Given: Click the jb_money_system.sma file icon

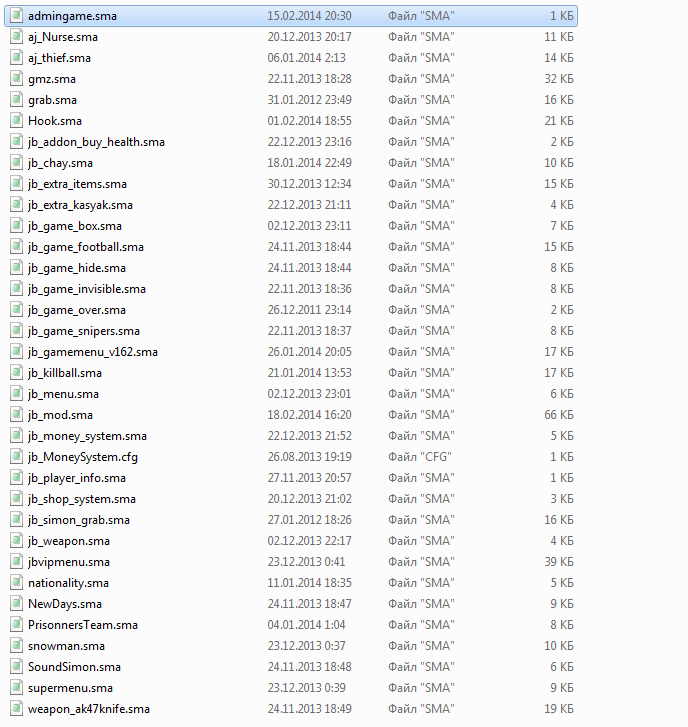Looking at the screenshot, I should [16, 436].
